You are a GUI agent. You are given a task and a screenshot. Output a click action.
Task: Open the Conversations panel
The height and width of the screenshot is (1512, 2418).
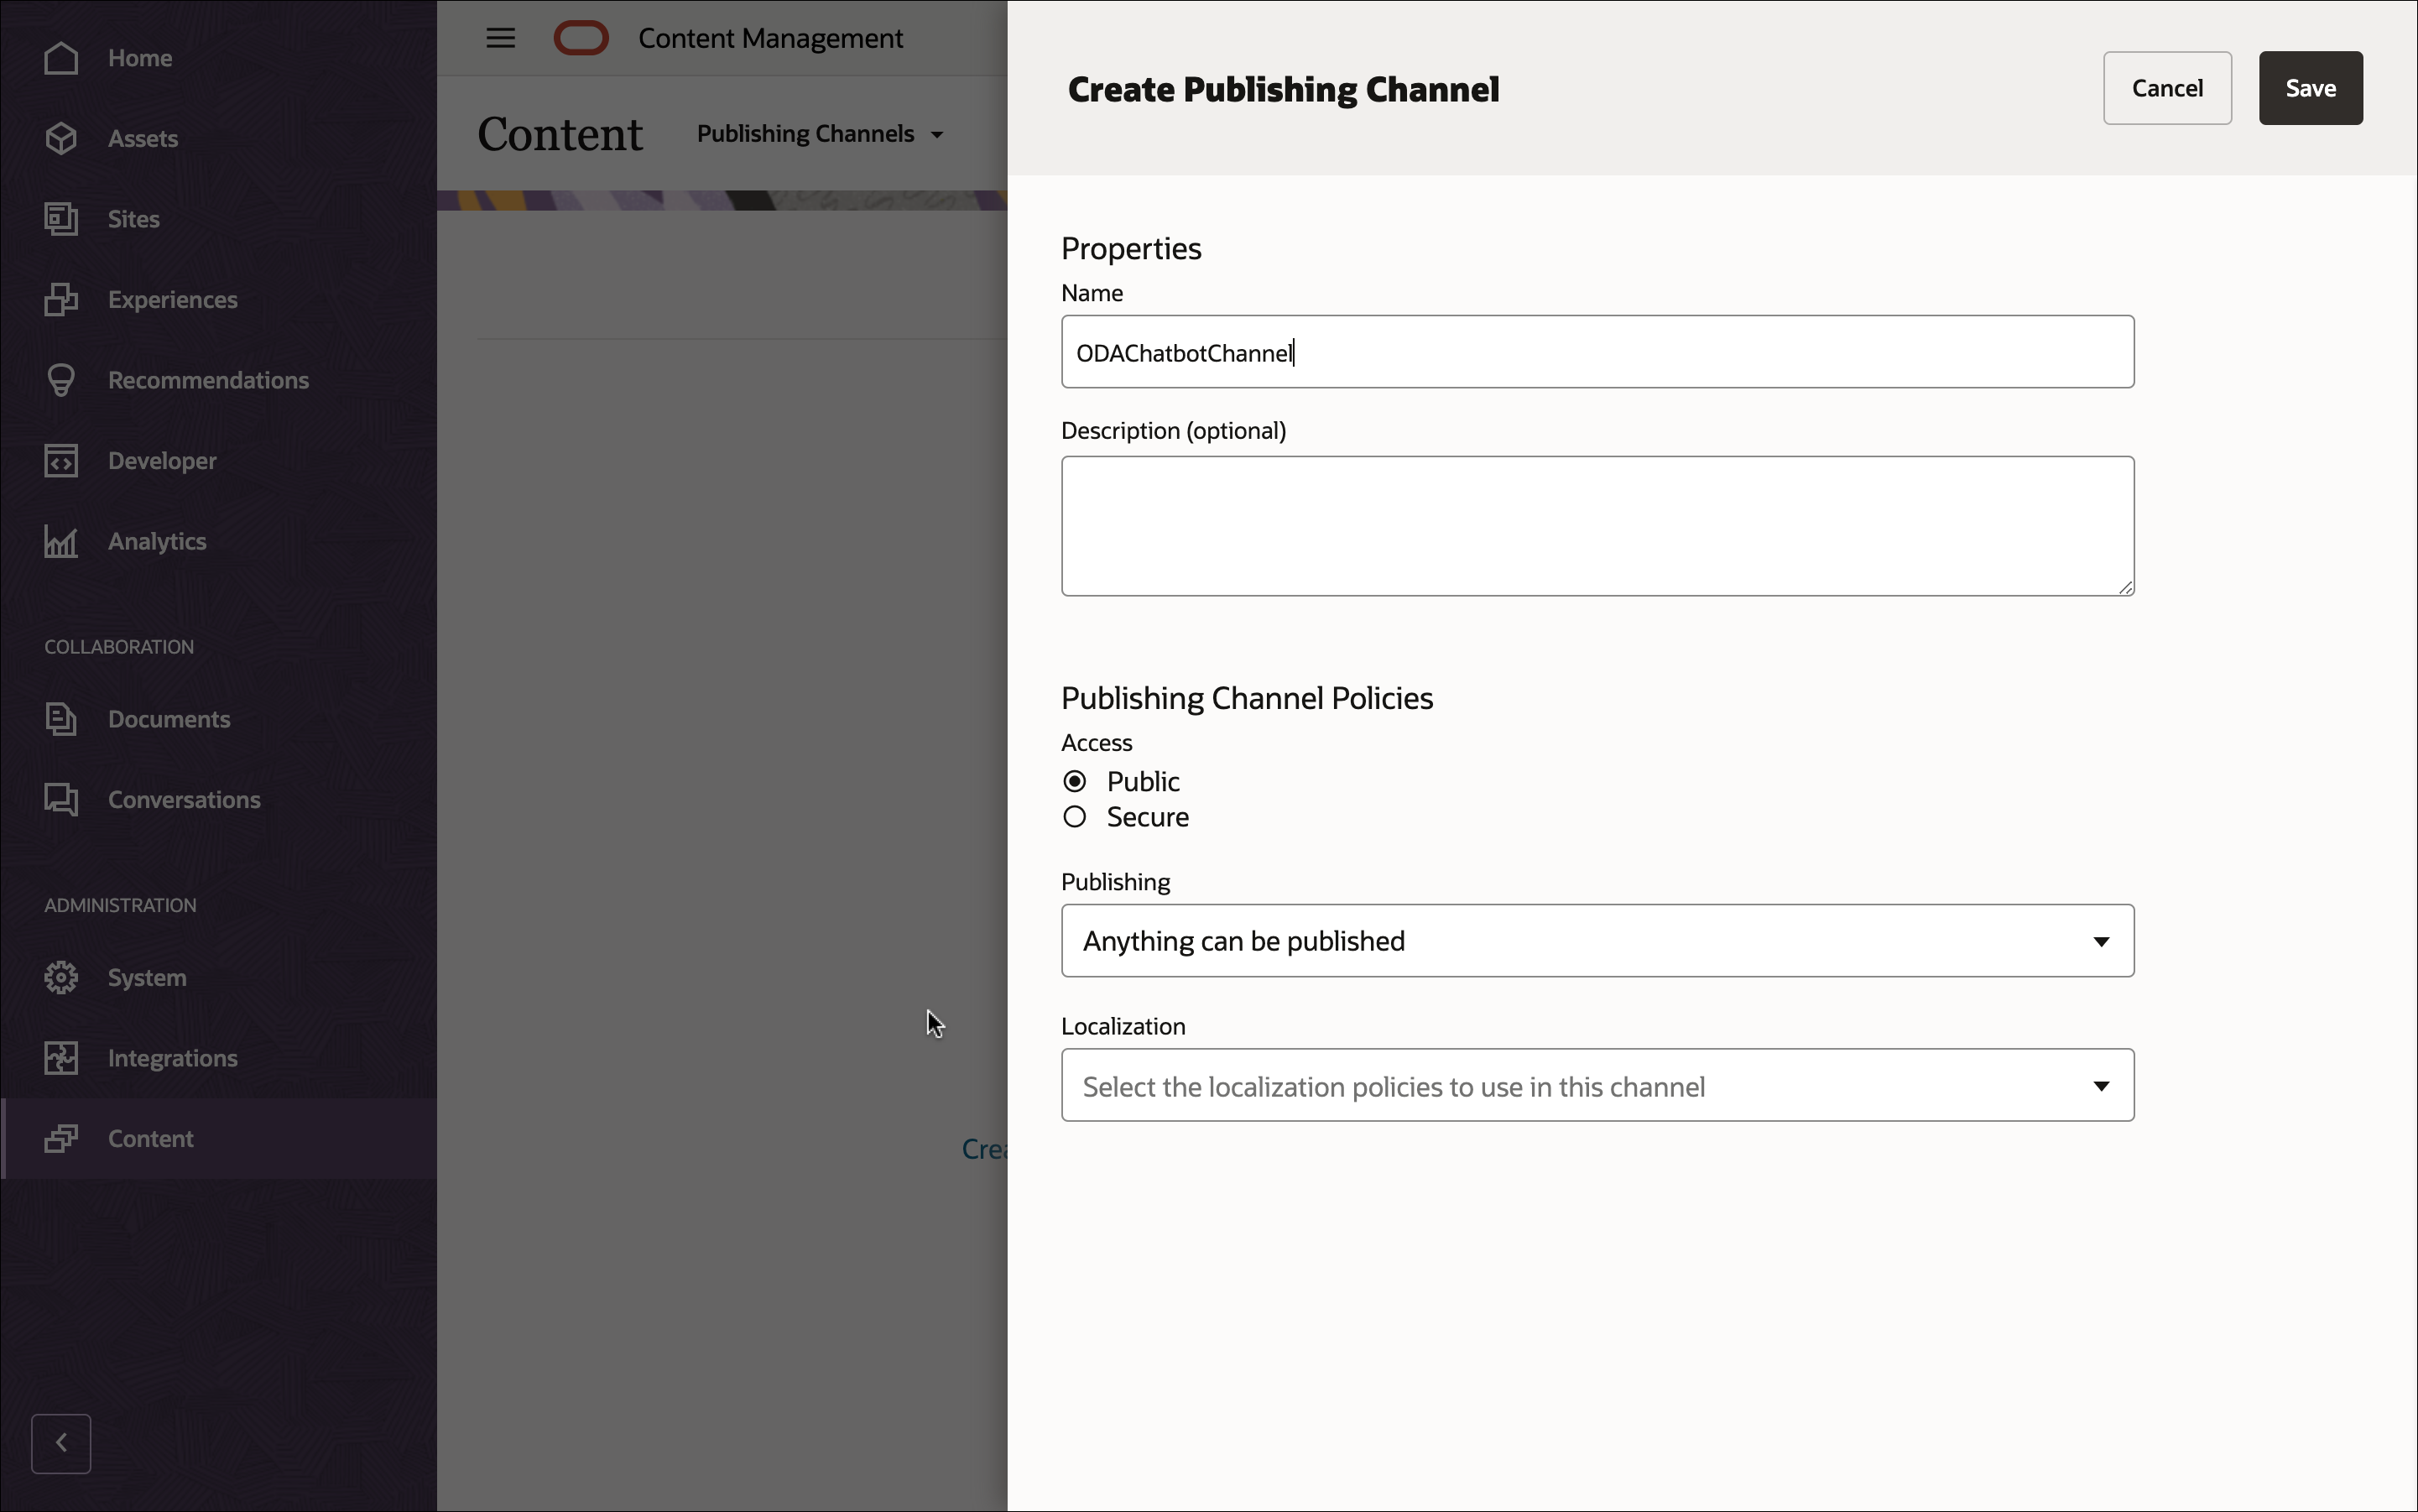[x=184, y=799]
